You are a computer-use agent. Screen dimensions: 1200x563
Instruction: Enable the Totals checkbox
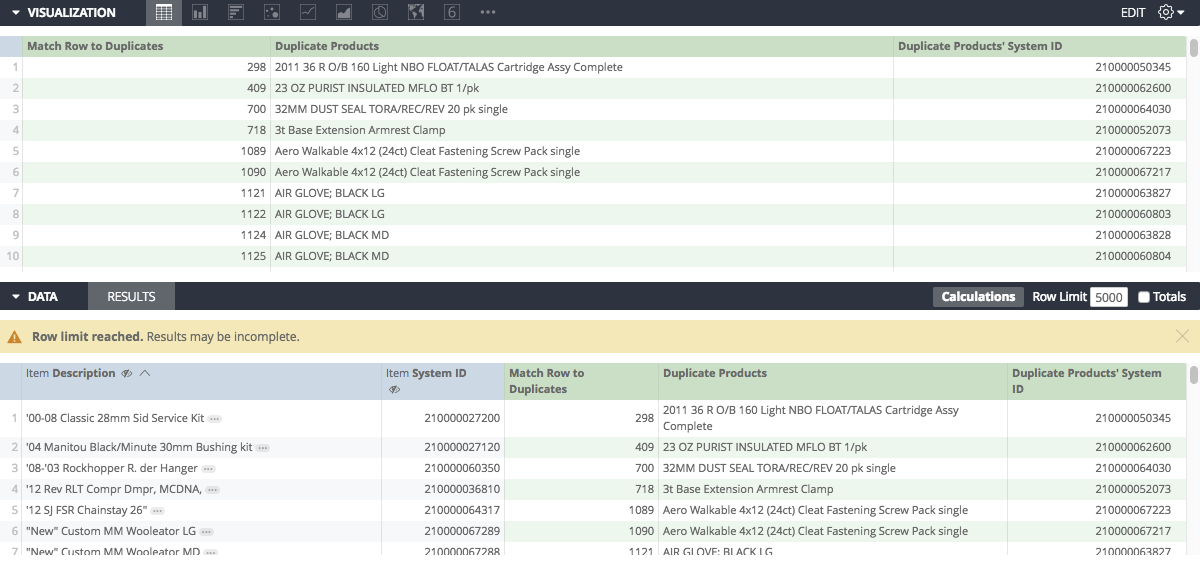pos(1144,297)
